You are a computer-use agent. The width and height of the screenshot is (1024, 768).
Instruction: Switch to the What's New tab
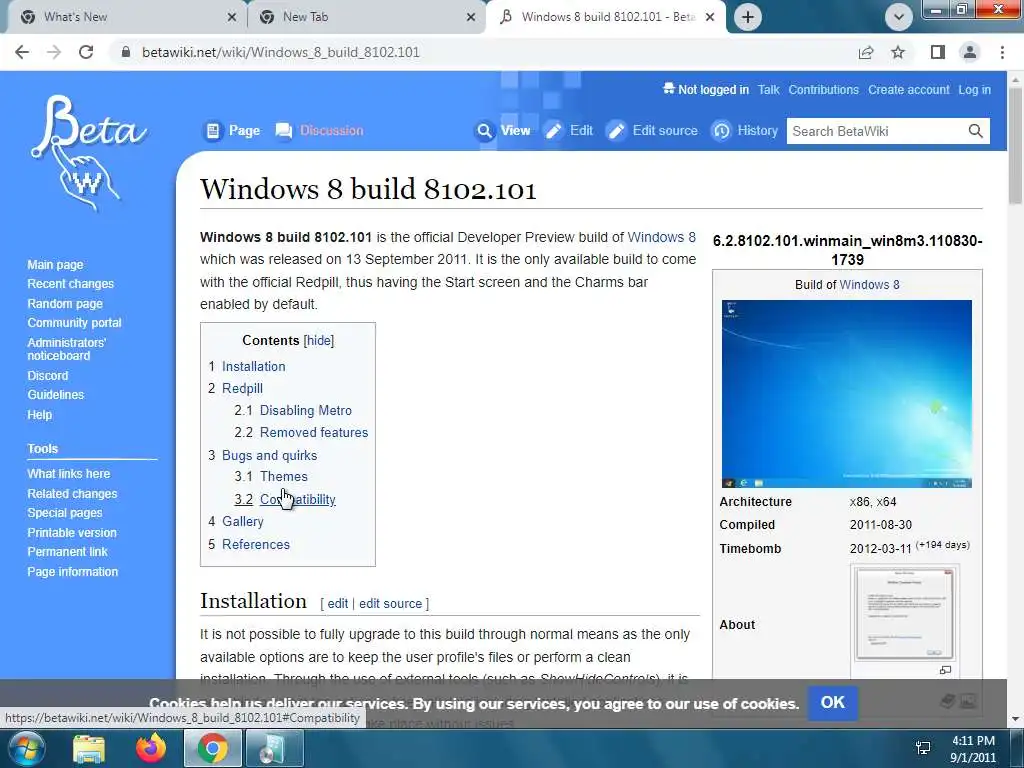[123, 17]
